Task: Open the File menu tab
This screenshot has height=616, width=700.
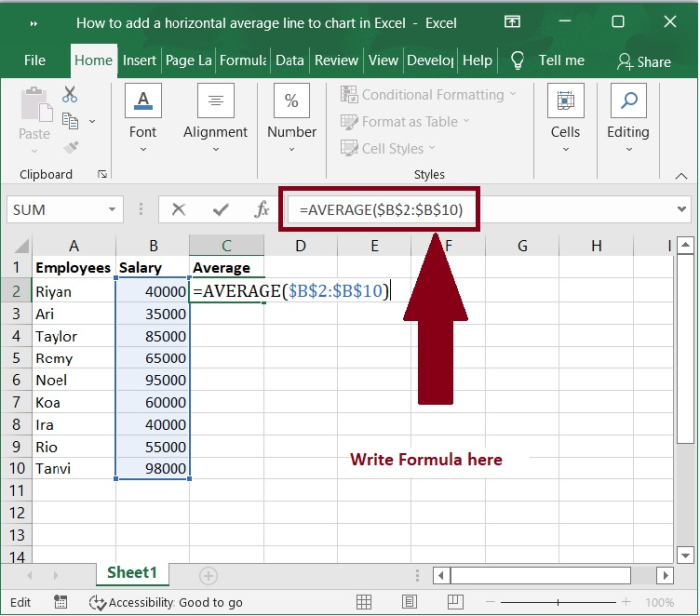Action: pos(35,60)
